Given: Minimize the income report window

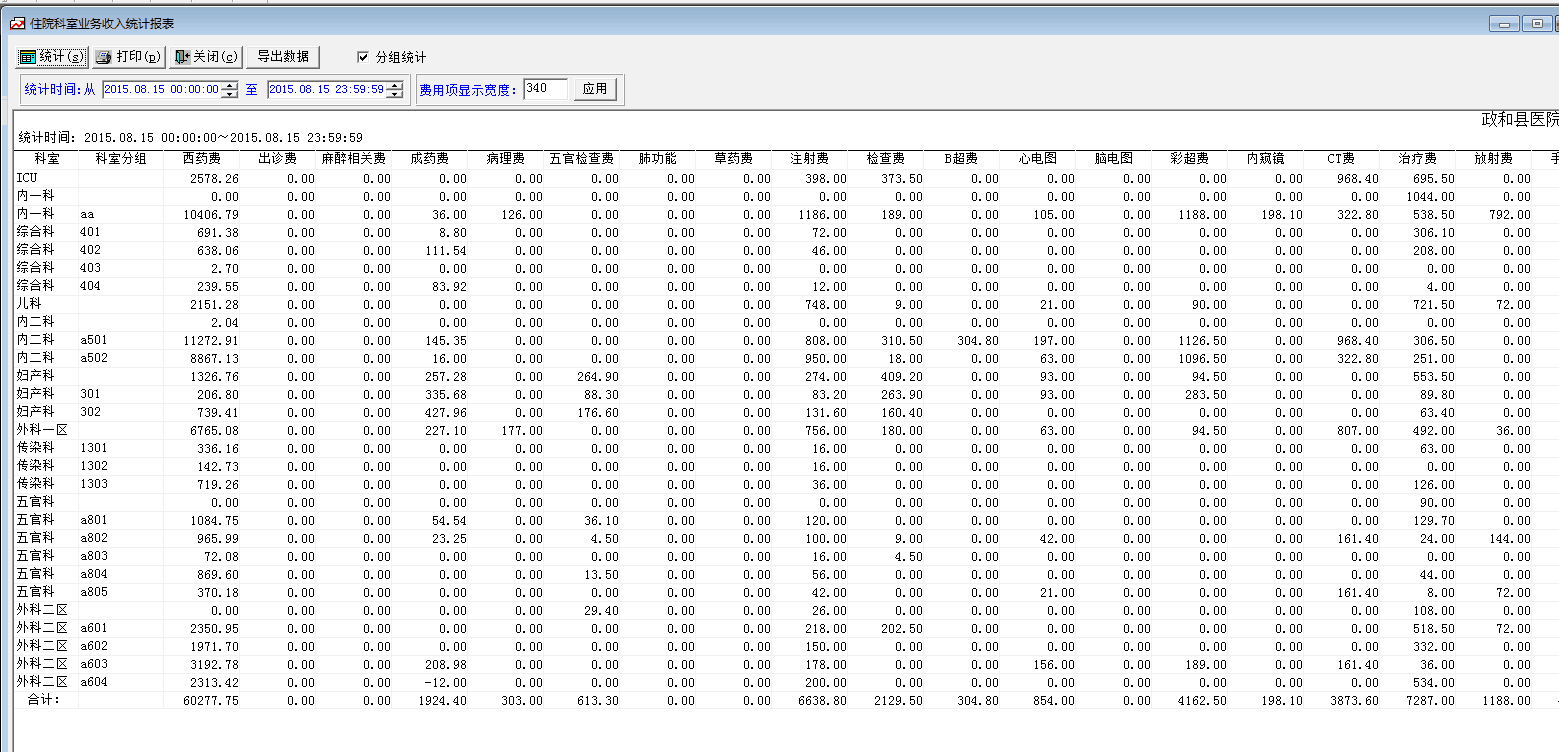Looking at the screenshot, I should tap(1502, 24).
